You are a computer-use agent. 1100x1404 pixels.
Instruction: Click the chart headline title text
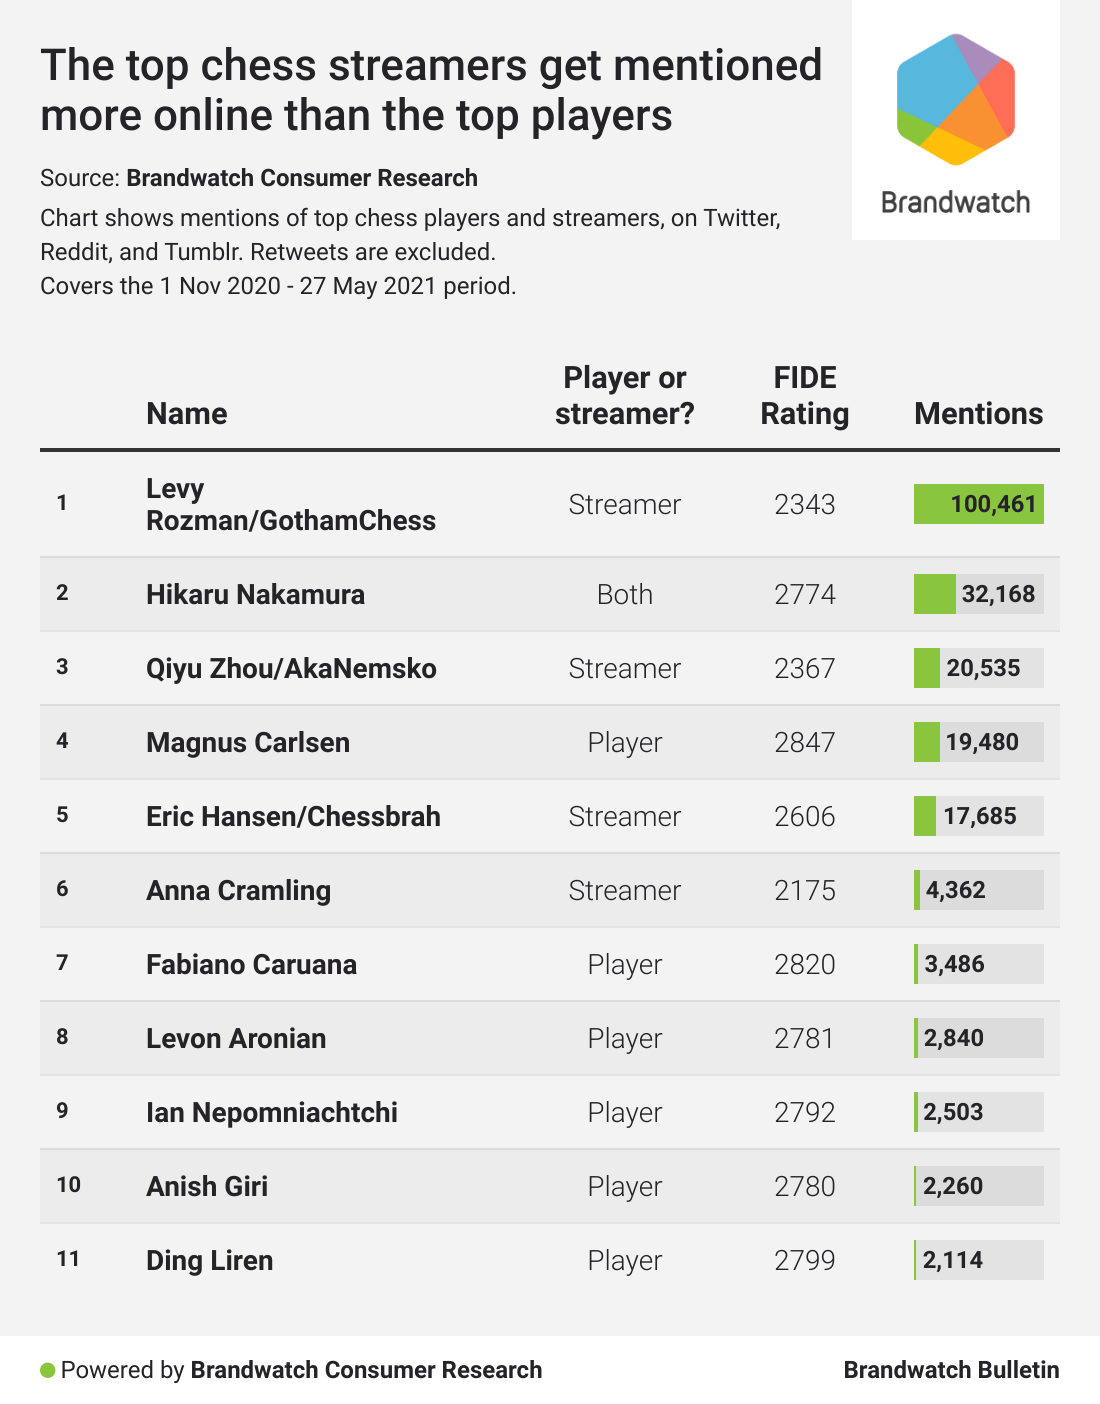pos(430,90)
